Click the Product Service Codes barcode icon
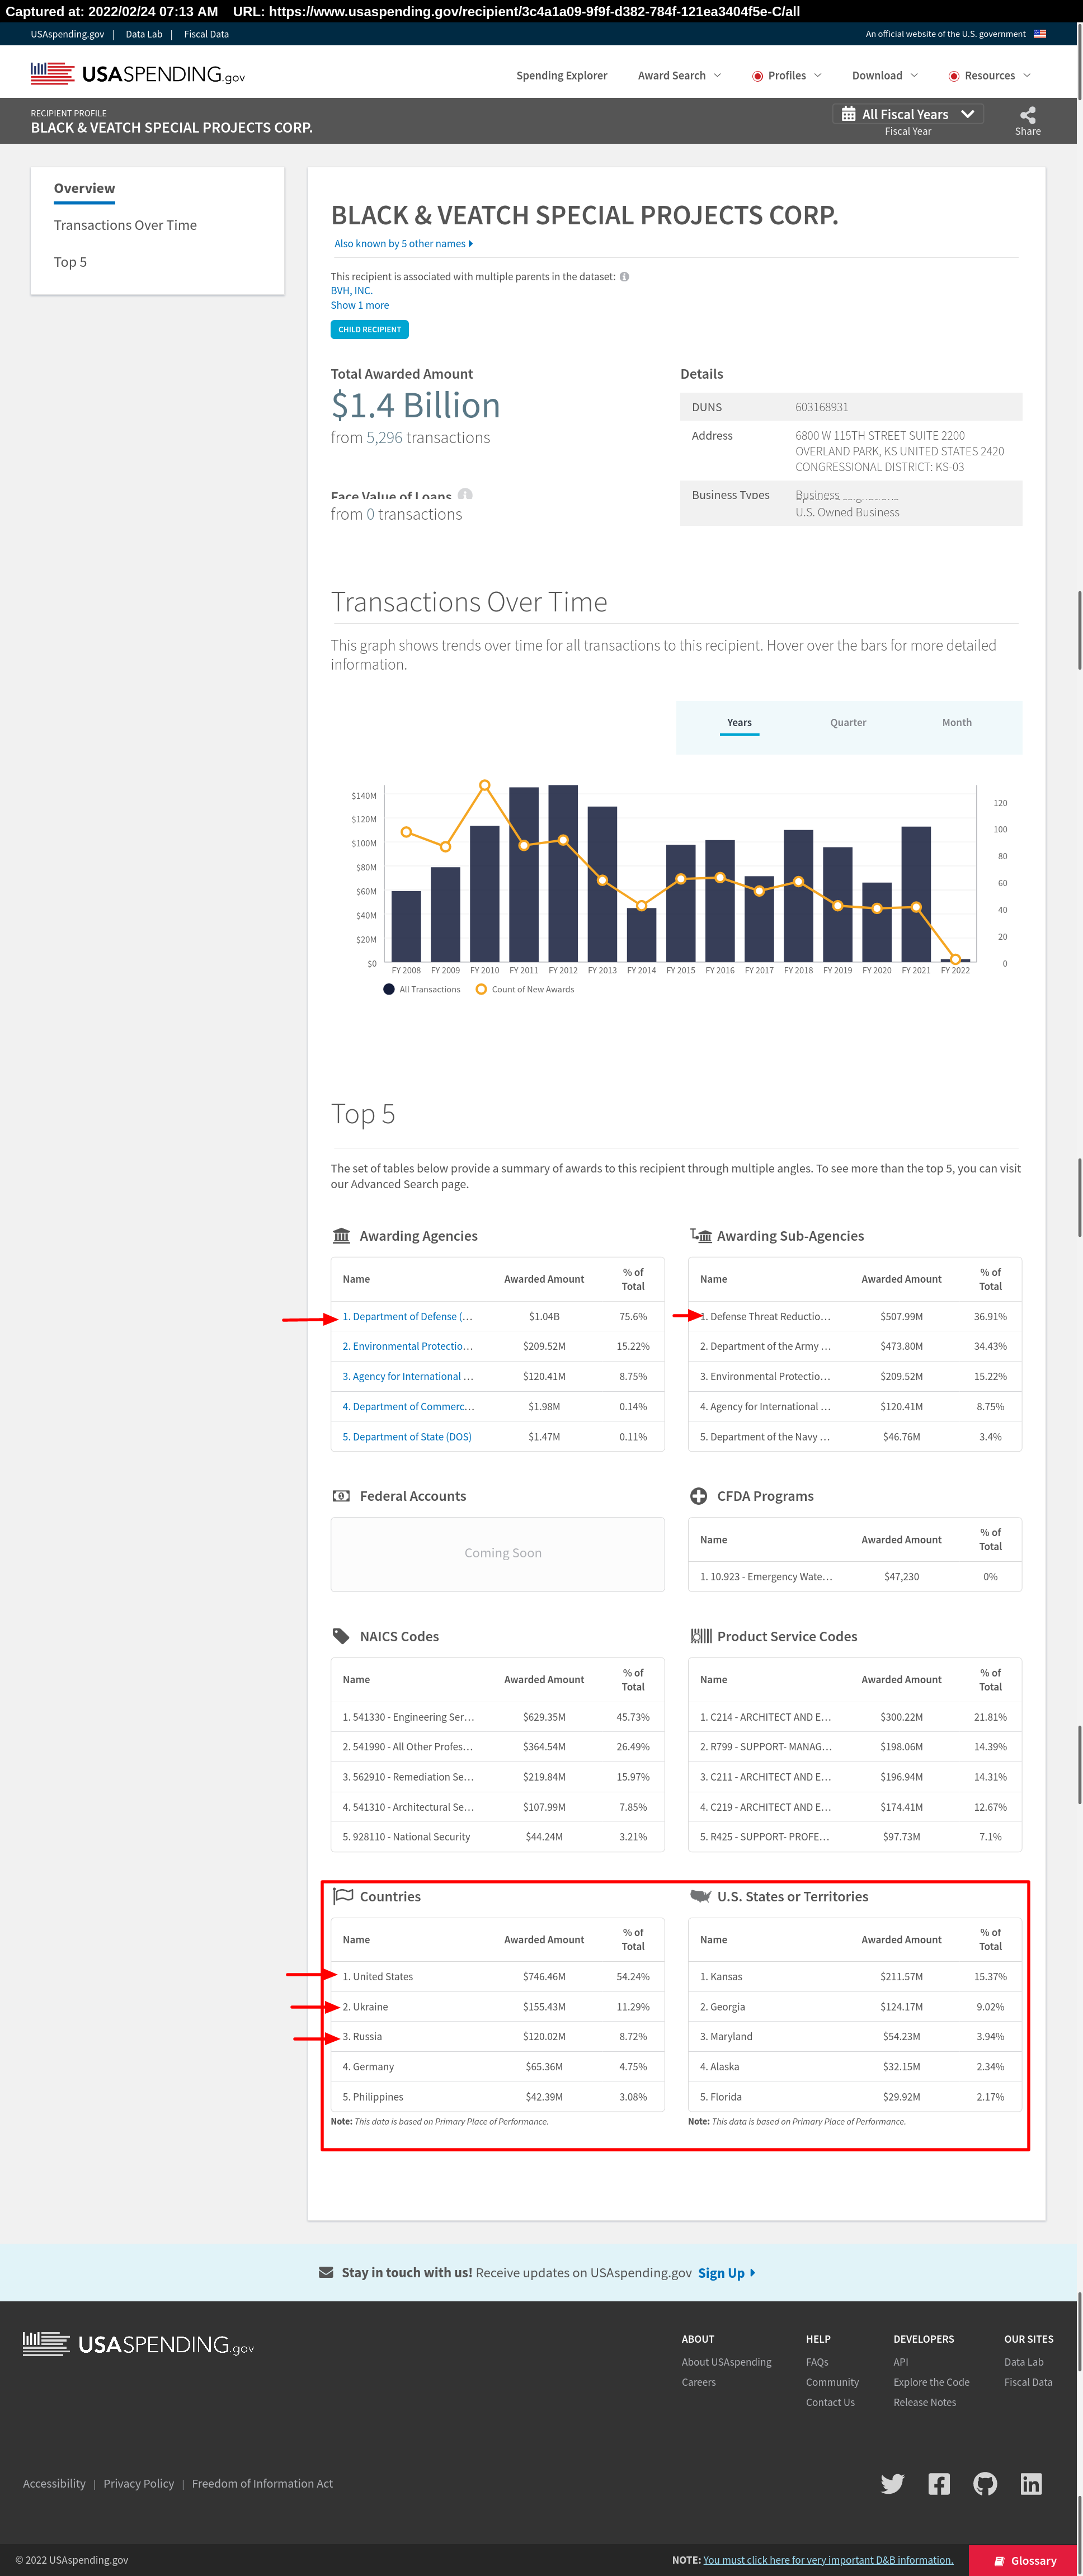Screen dimensions: 1083x2576 700,1636
